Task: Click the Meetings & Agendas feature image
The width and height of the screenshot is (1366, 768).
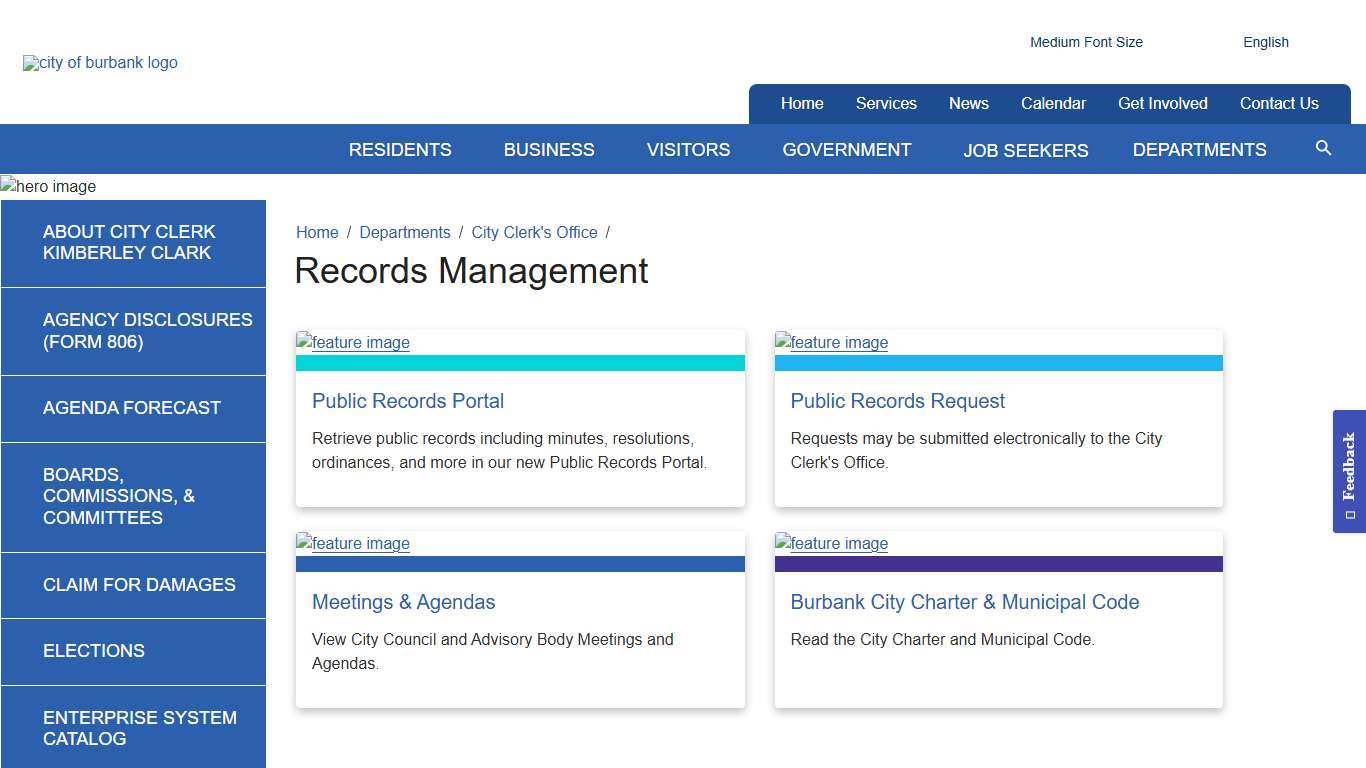Action: [352, 543]
